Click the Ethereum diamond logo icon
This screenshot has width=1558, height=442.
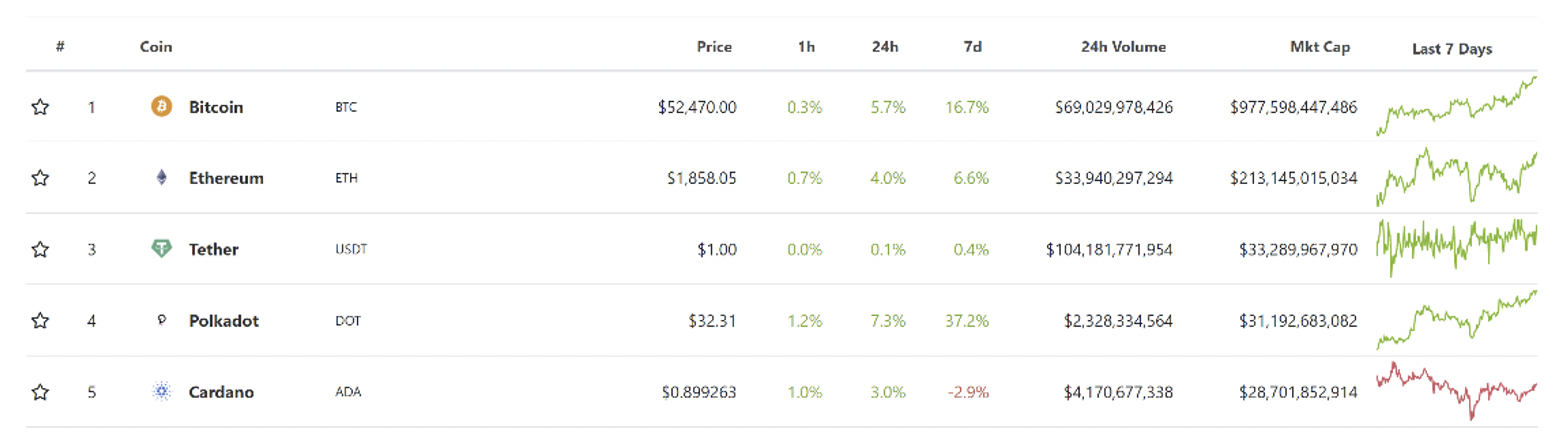click(x=161, y=178)
